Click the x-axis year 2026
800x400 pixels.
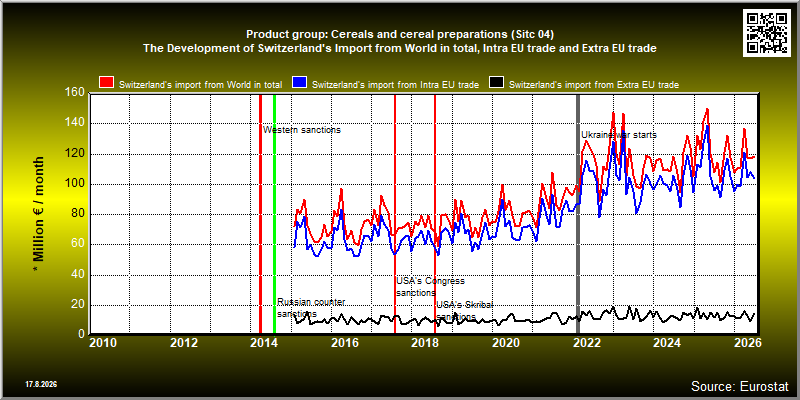click(x=746, y=342)
